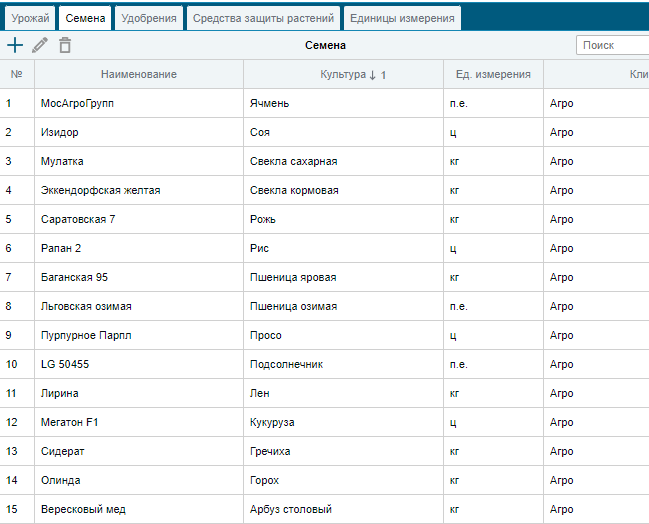Switch to the Урожай tab
The image size is (649, 524).
(30, 18)
